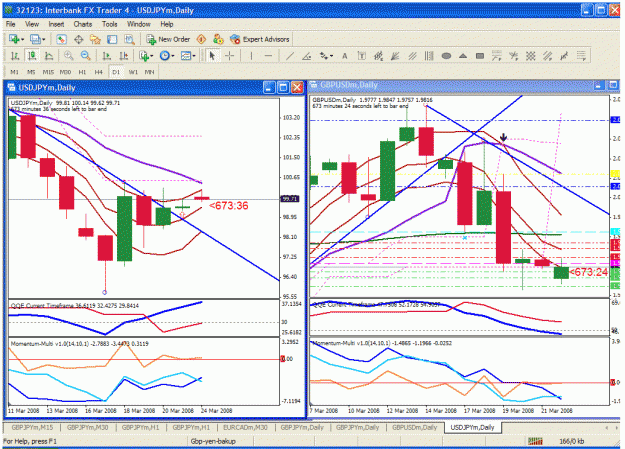Open the Data Window crosshair-target icon
This screenshot has height=449, width=625.
[x=79, y=39]
